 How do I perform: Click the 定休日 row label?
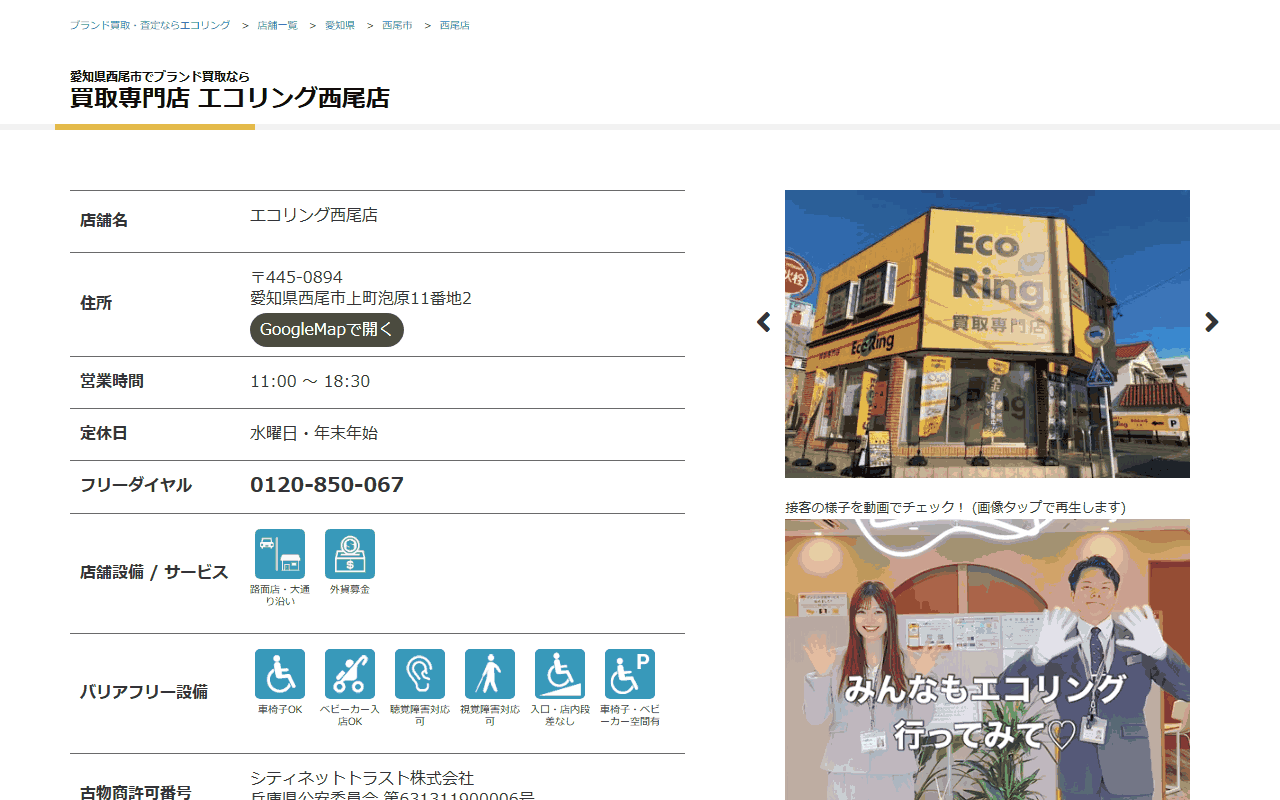coord(104,433)
